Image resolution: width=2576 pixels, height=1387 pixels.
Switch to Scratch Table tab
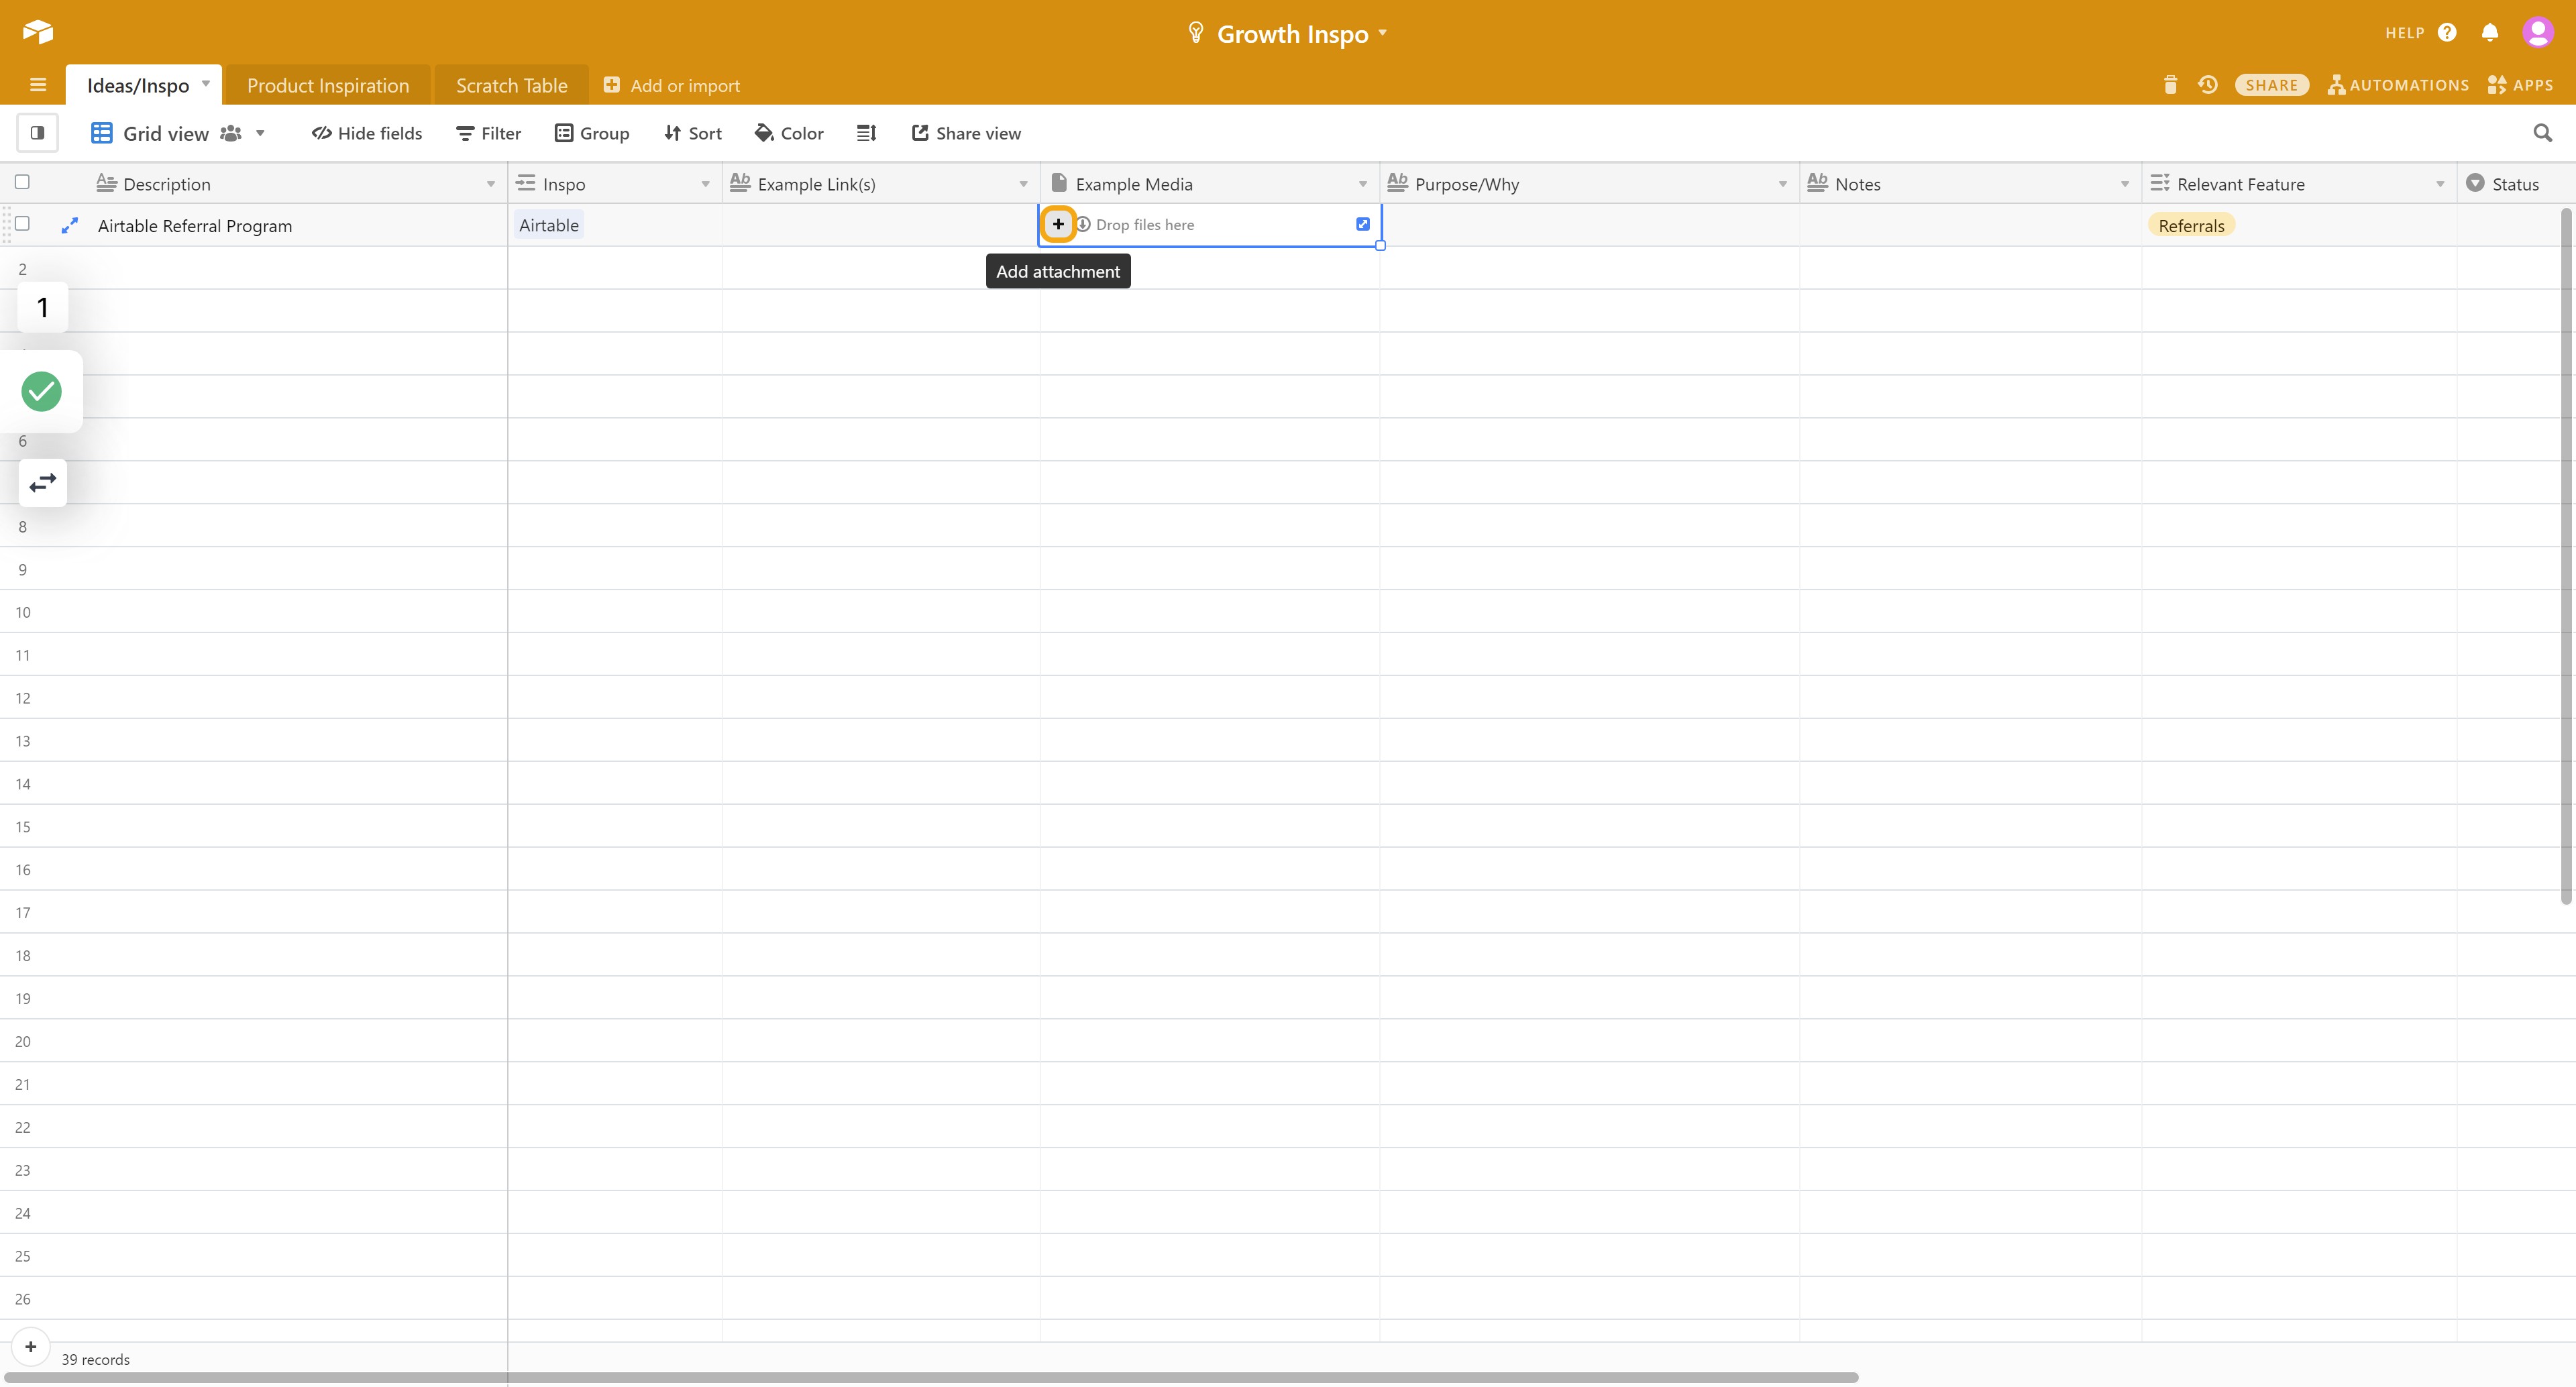(x=512, y=85)
